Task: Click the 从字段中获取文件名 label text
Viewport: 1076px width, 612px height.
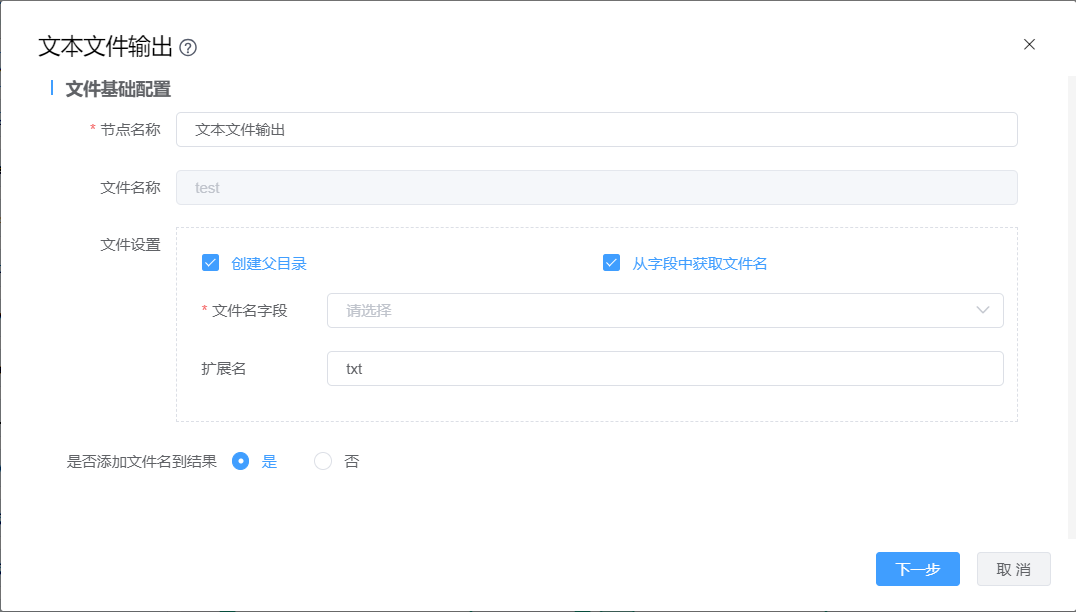Action: [x=699, y=264]
